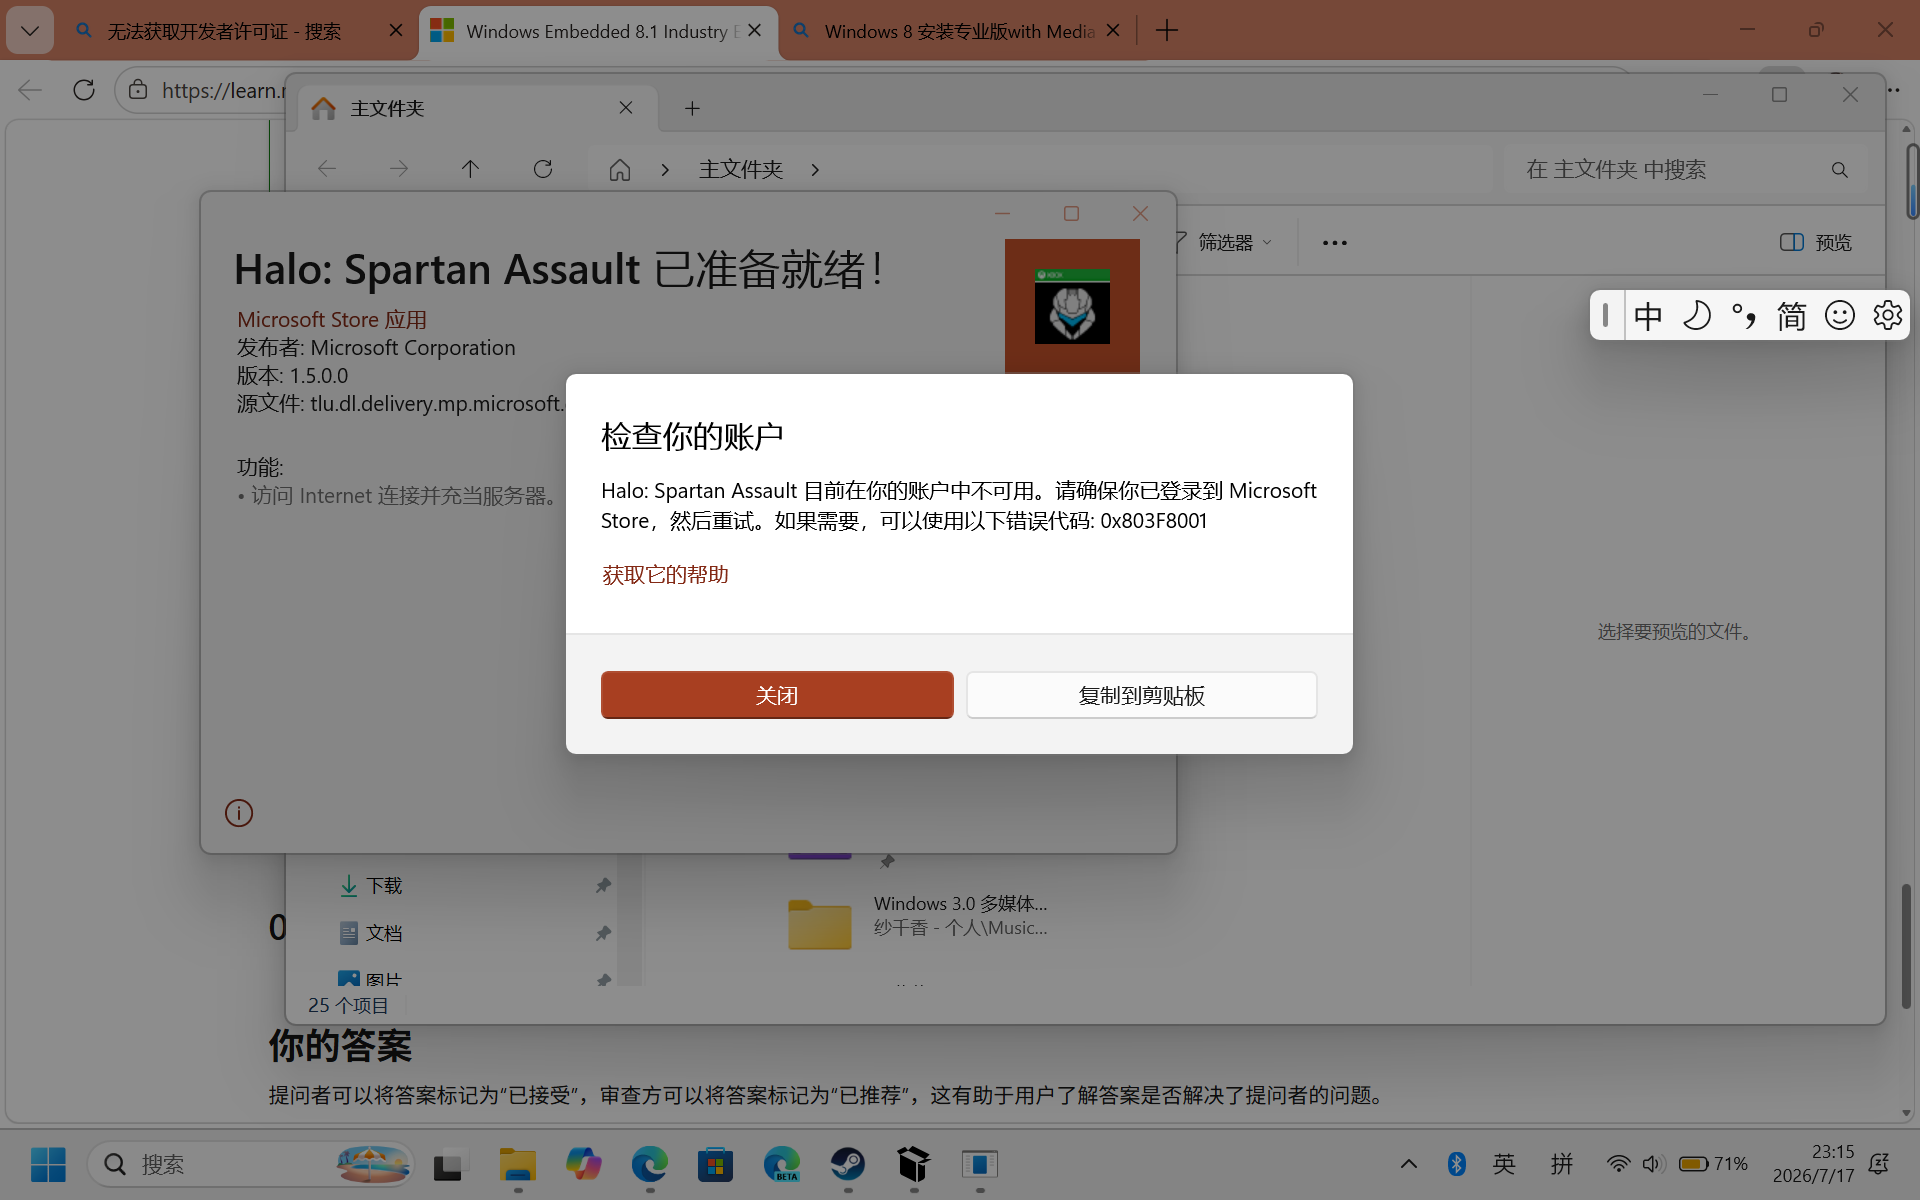Select 下载 in File Explorer sidebar
This screenshot has height=1200, width=1920.
click(x=385, y=886)
